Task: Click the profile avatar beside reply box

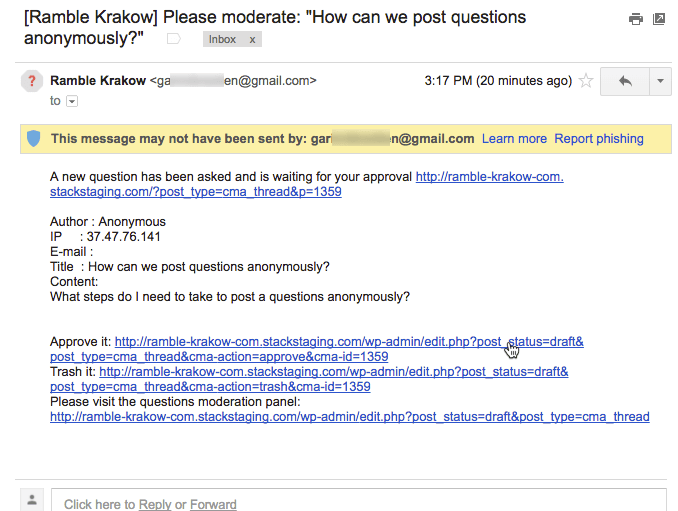Action: tap(32, 499)
